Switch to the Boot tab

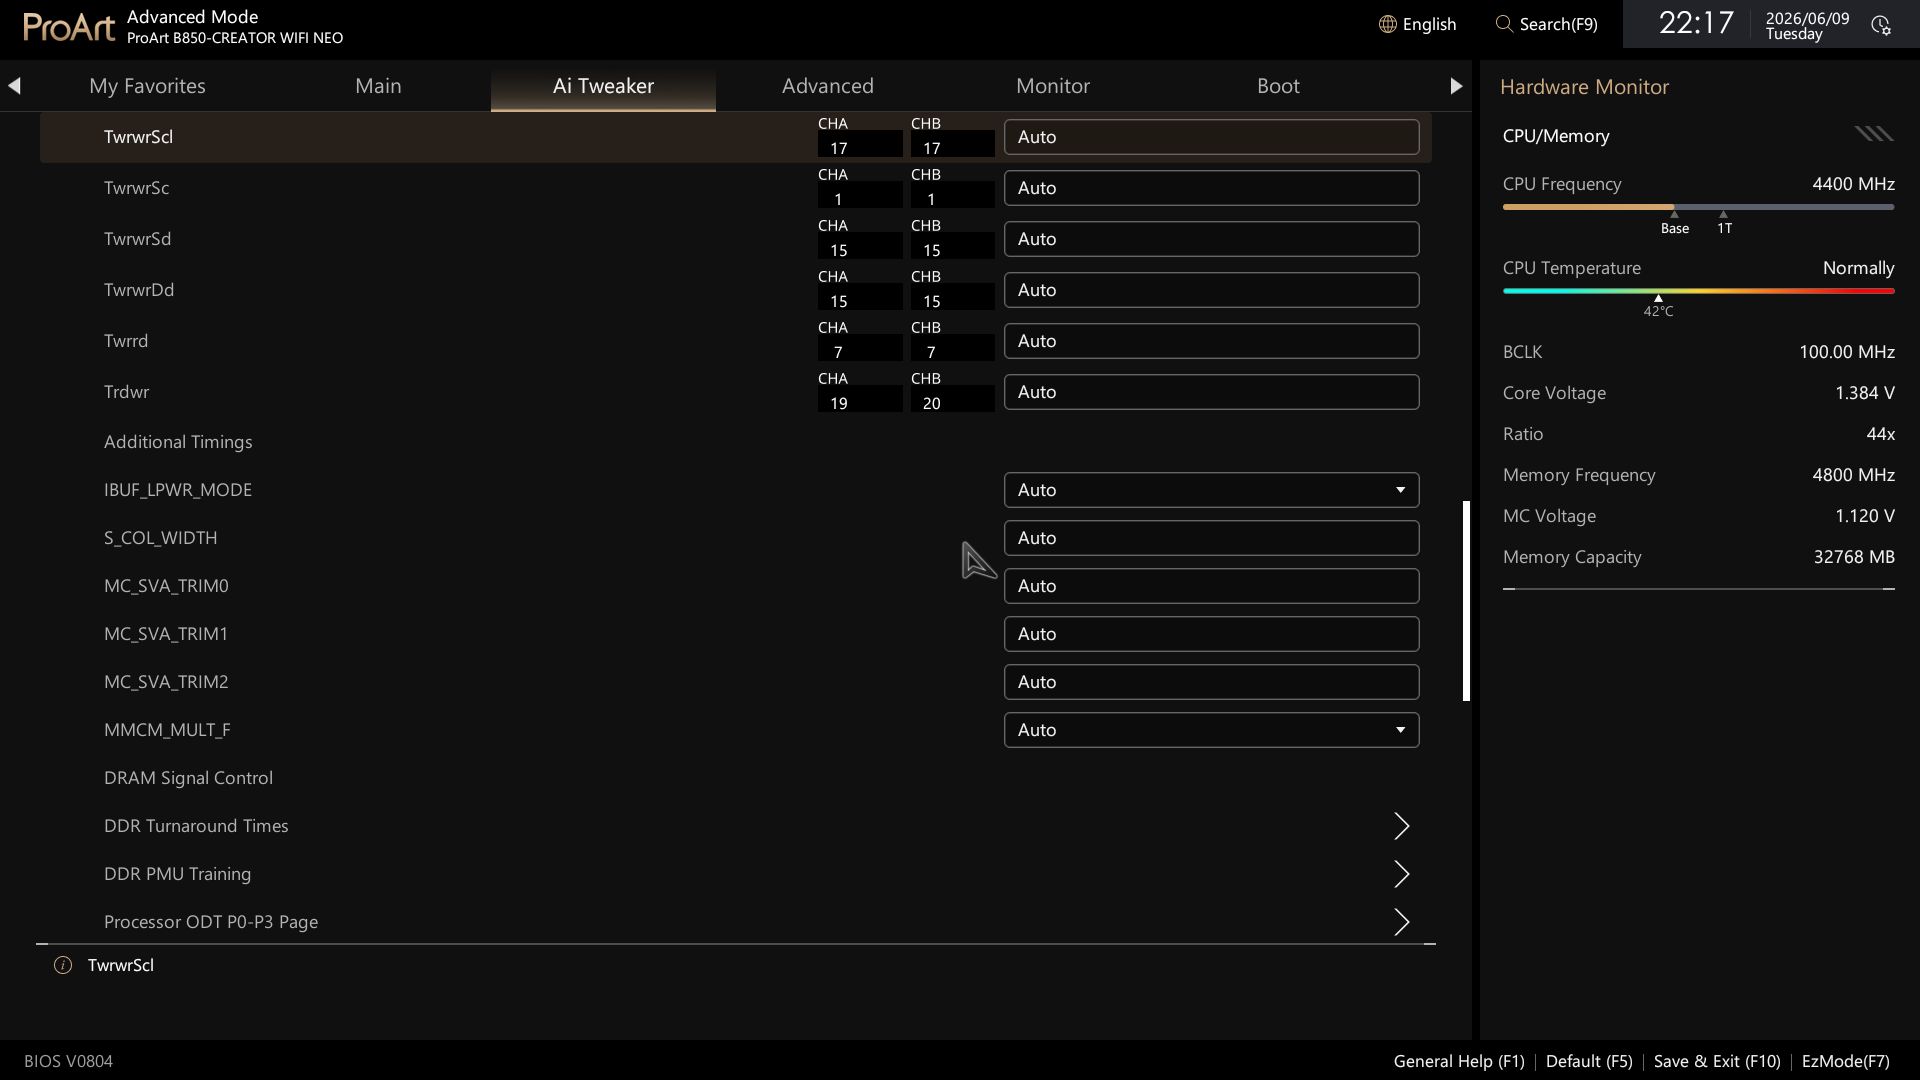point(1278,86)
